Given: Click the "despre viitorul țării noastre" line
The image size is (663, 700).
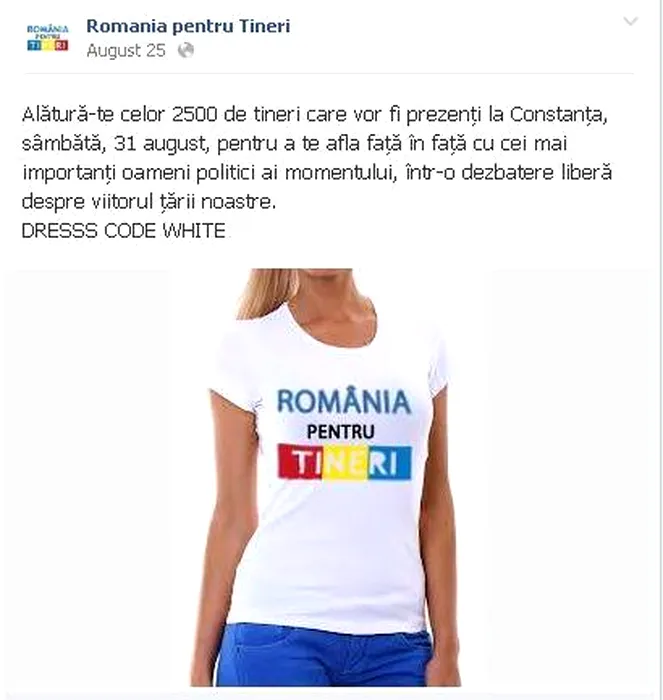Looking at the screenshot, I should pyautogui.click(x=149, y=202).
